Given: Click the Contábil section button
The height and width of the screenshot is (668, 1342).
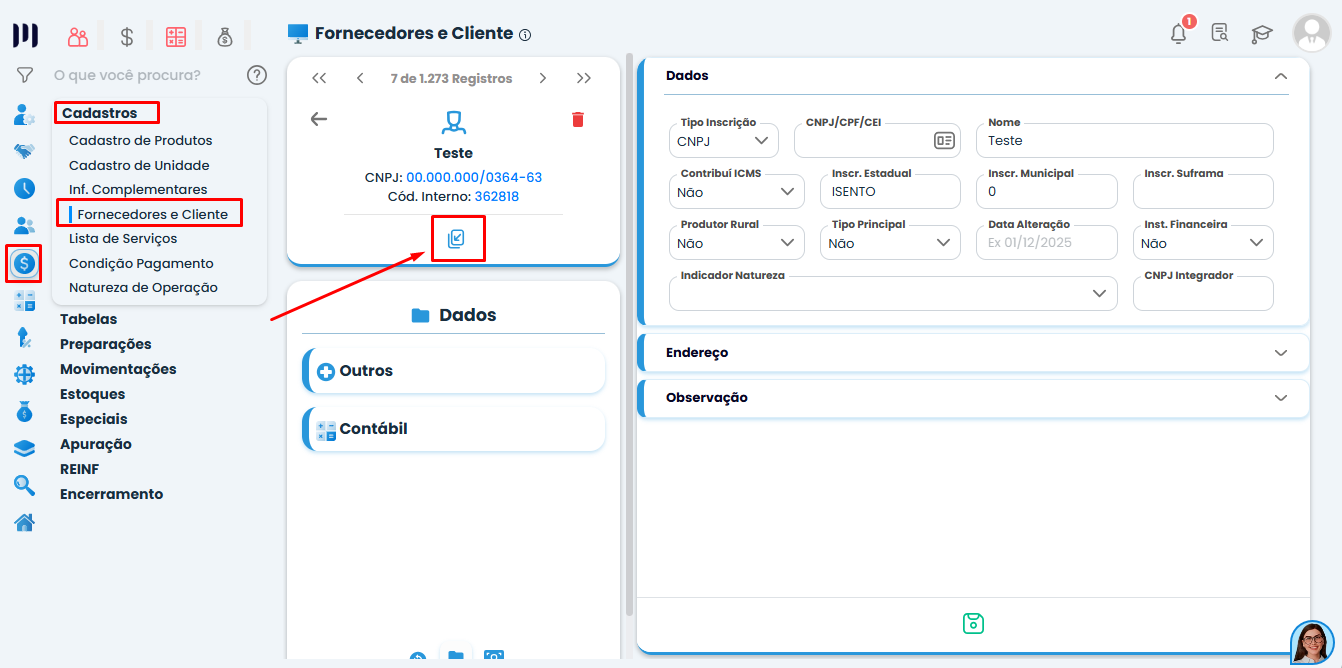Looking at the screenshot, I should click(x=454, y=429).
